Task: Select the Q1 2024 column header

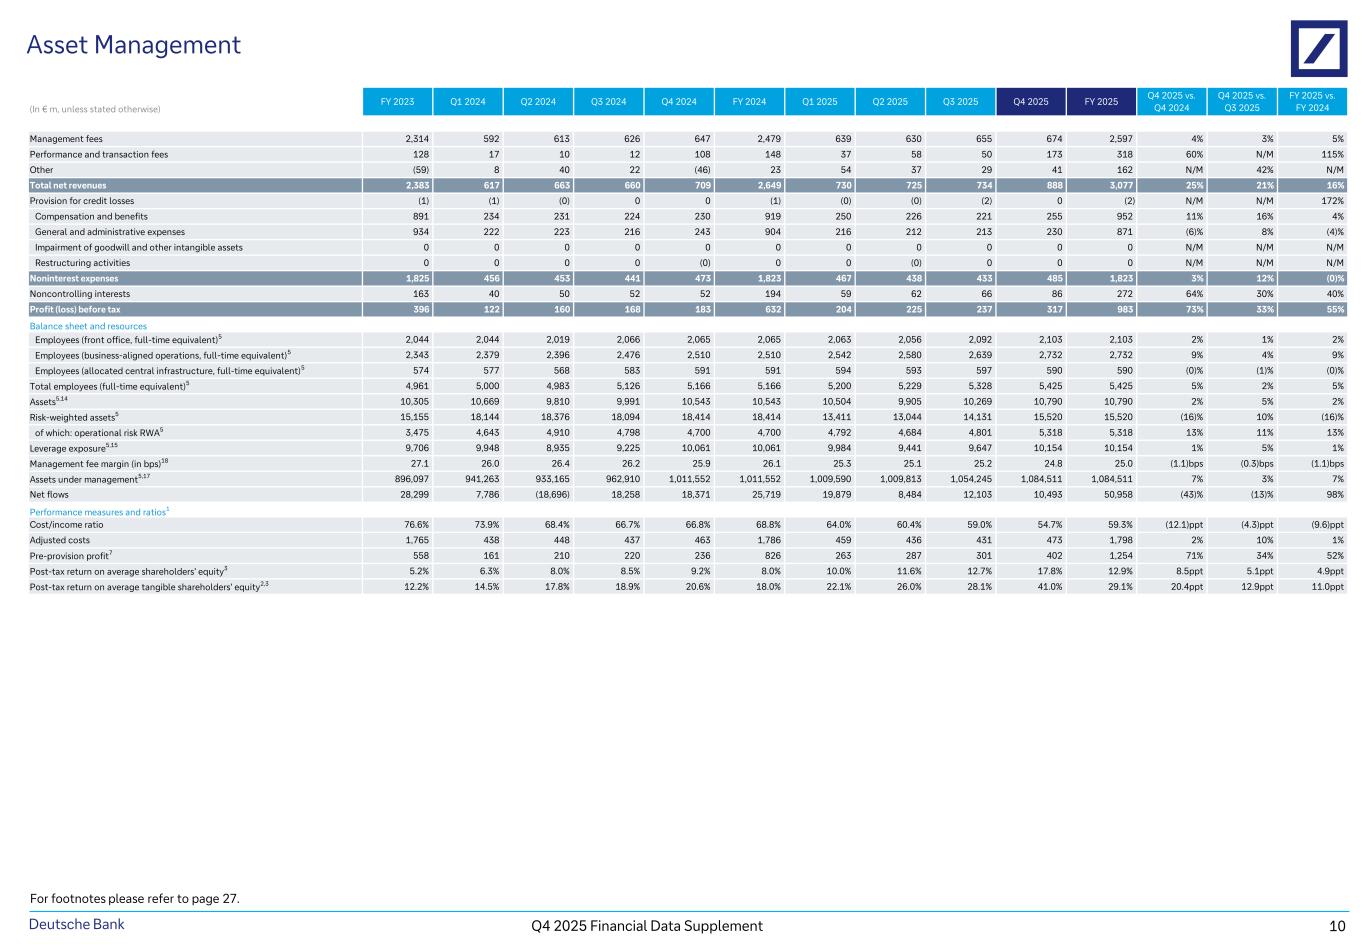Action: (467, 101)
